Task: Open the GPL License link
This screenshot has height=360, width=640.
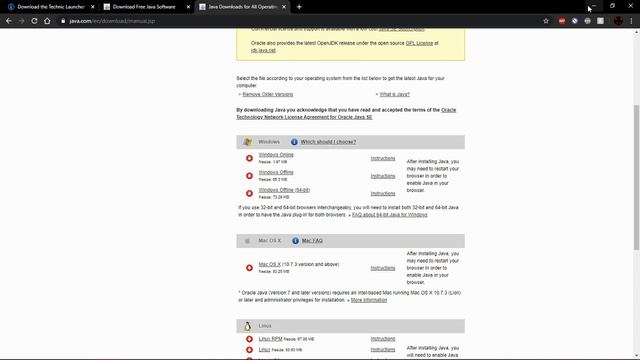Action: [x=419, y=43]
